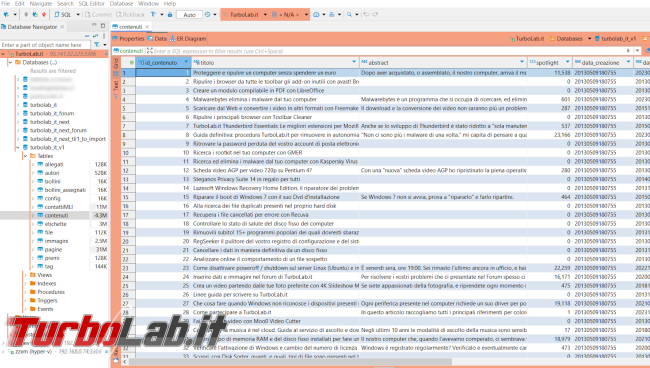650x368 pixels.
Task: Click the SQL filter expression field
Action: (x=389, y=51)
